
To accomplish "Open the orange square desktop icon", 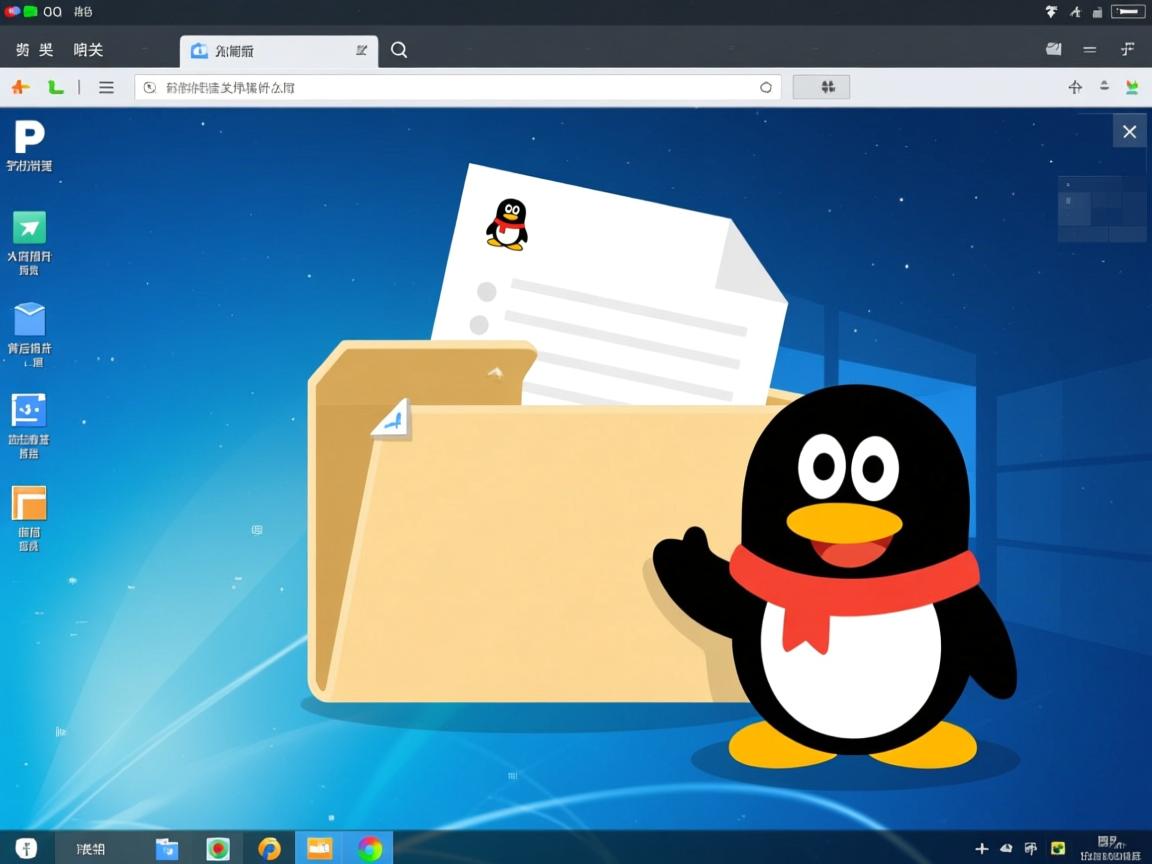I will coord(29,503).
